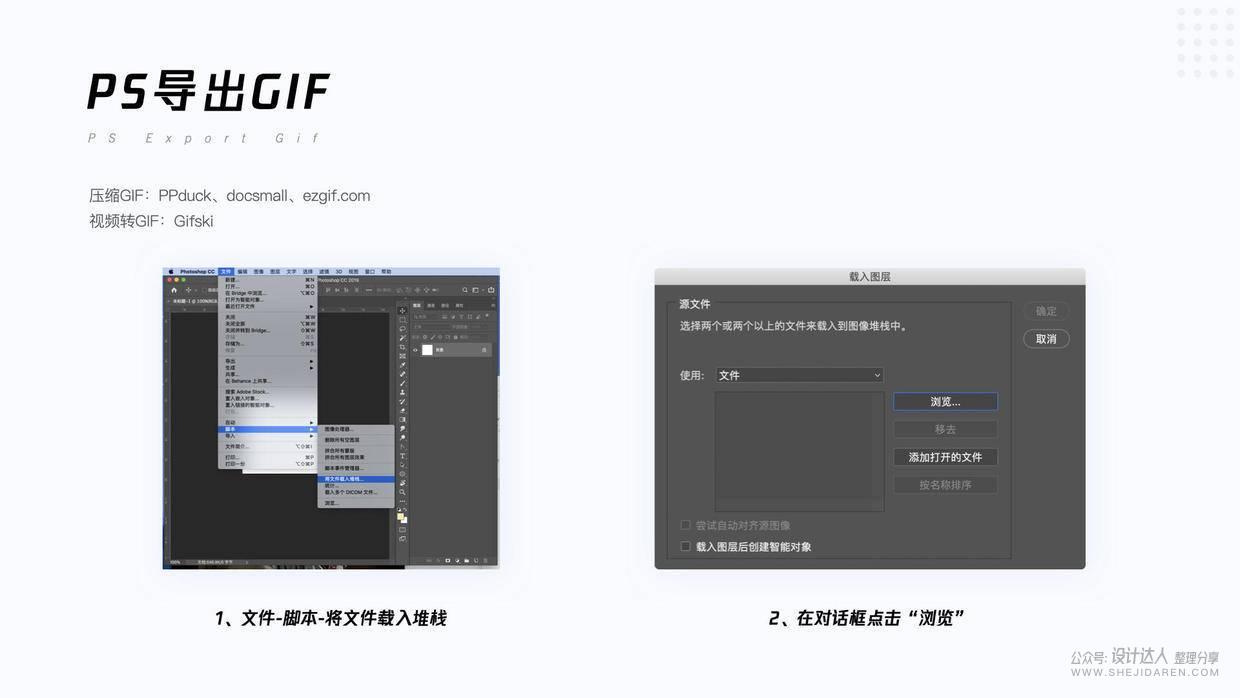Select the Lasso tool
The image size is (1240, 698).
[x=402, y=329]
